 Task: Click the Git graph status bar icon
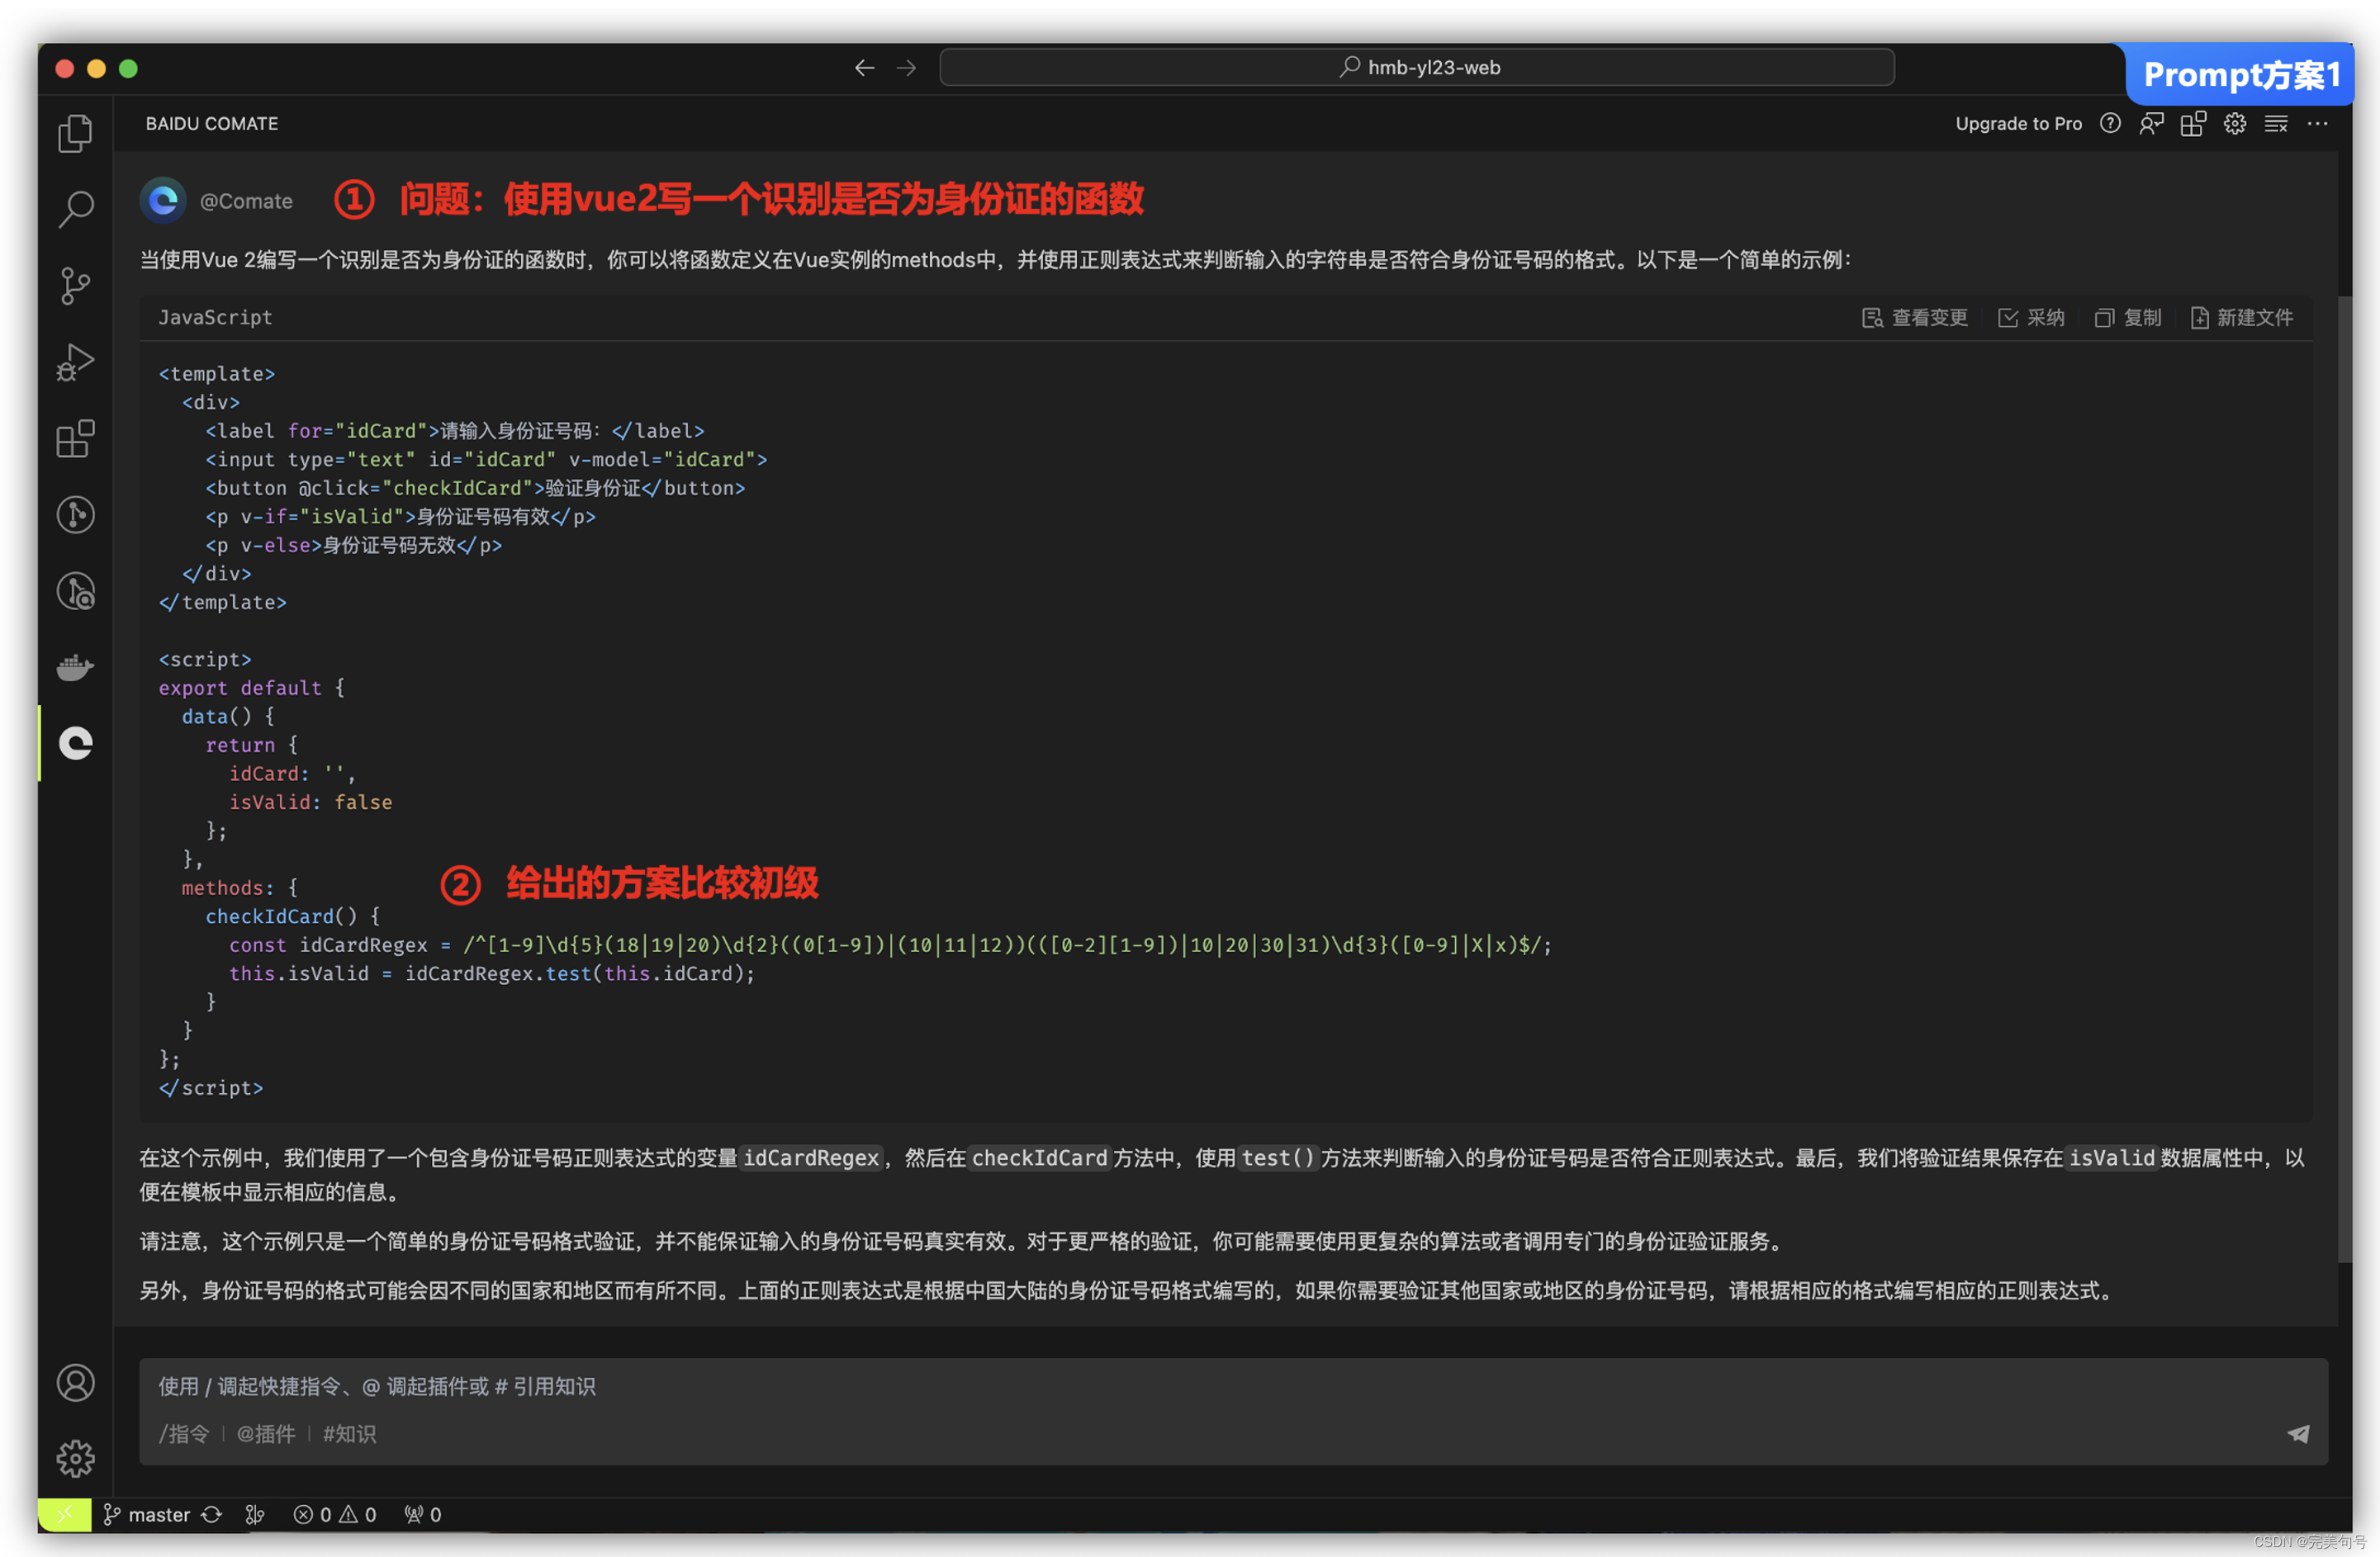255,1515
